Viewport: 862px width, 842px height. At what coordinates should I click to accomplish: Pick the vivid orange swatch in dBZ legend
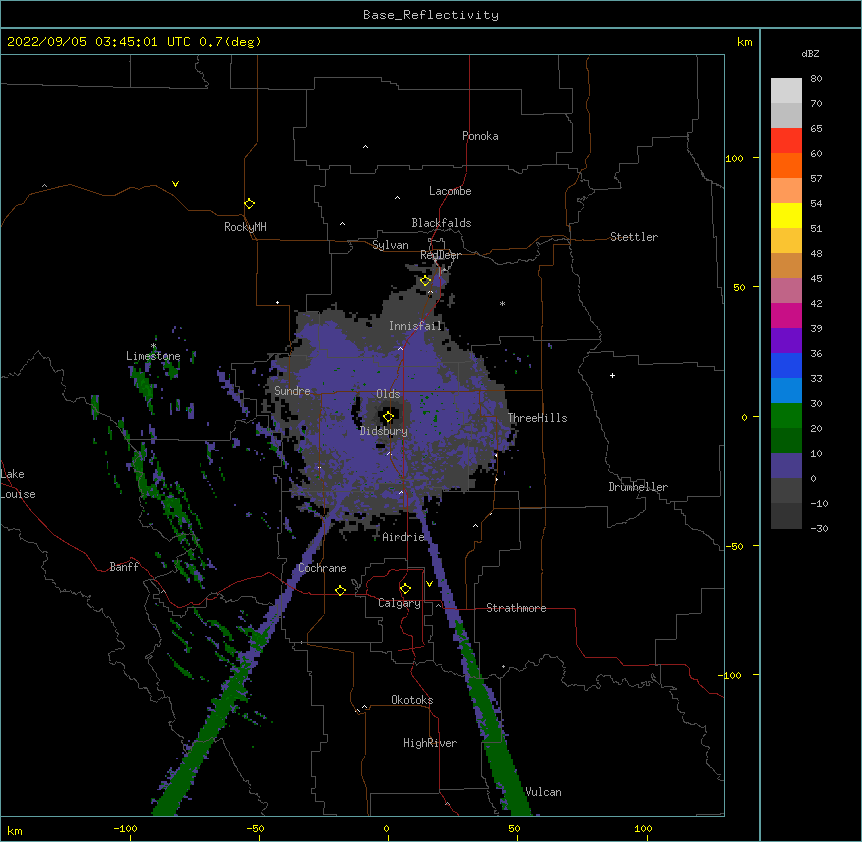point(786,165)
